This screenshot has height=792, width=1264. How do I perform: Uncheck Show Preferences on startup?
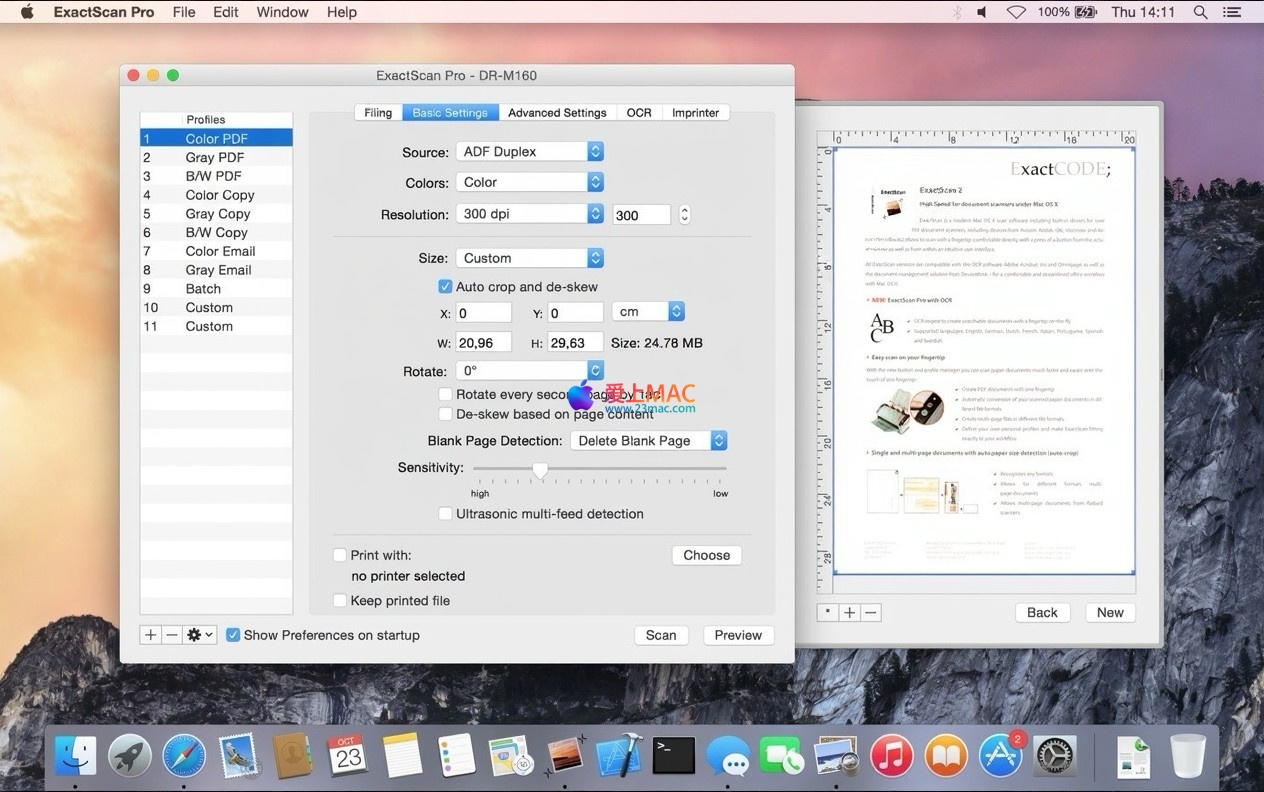[233, 635]
